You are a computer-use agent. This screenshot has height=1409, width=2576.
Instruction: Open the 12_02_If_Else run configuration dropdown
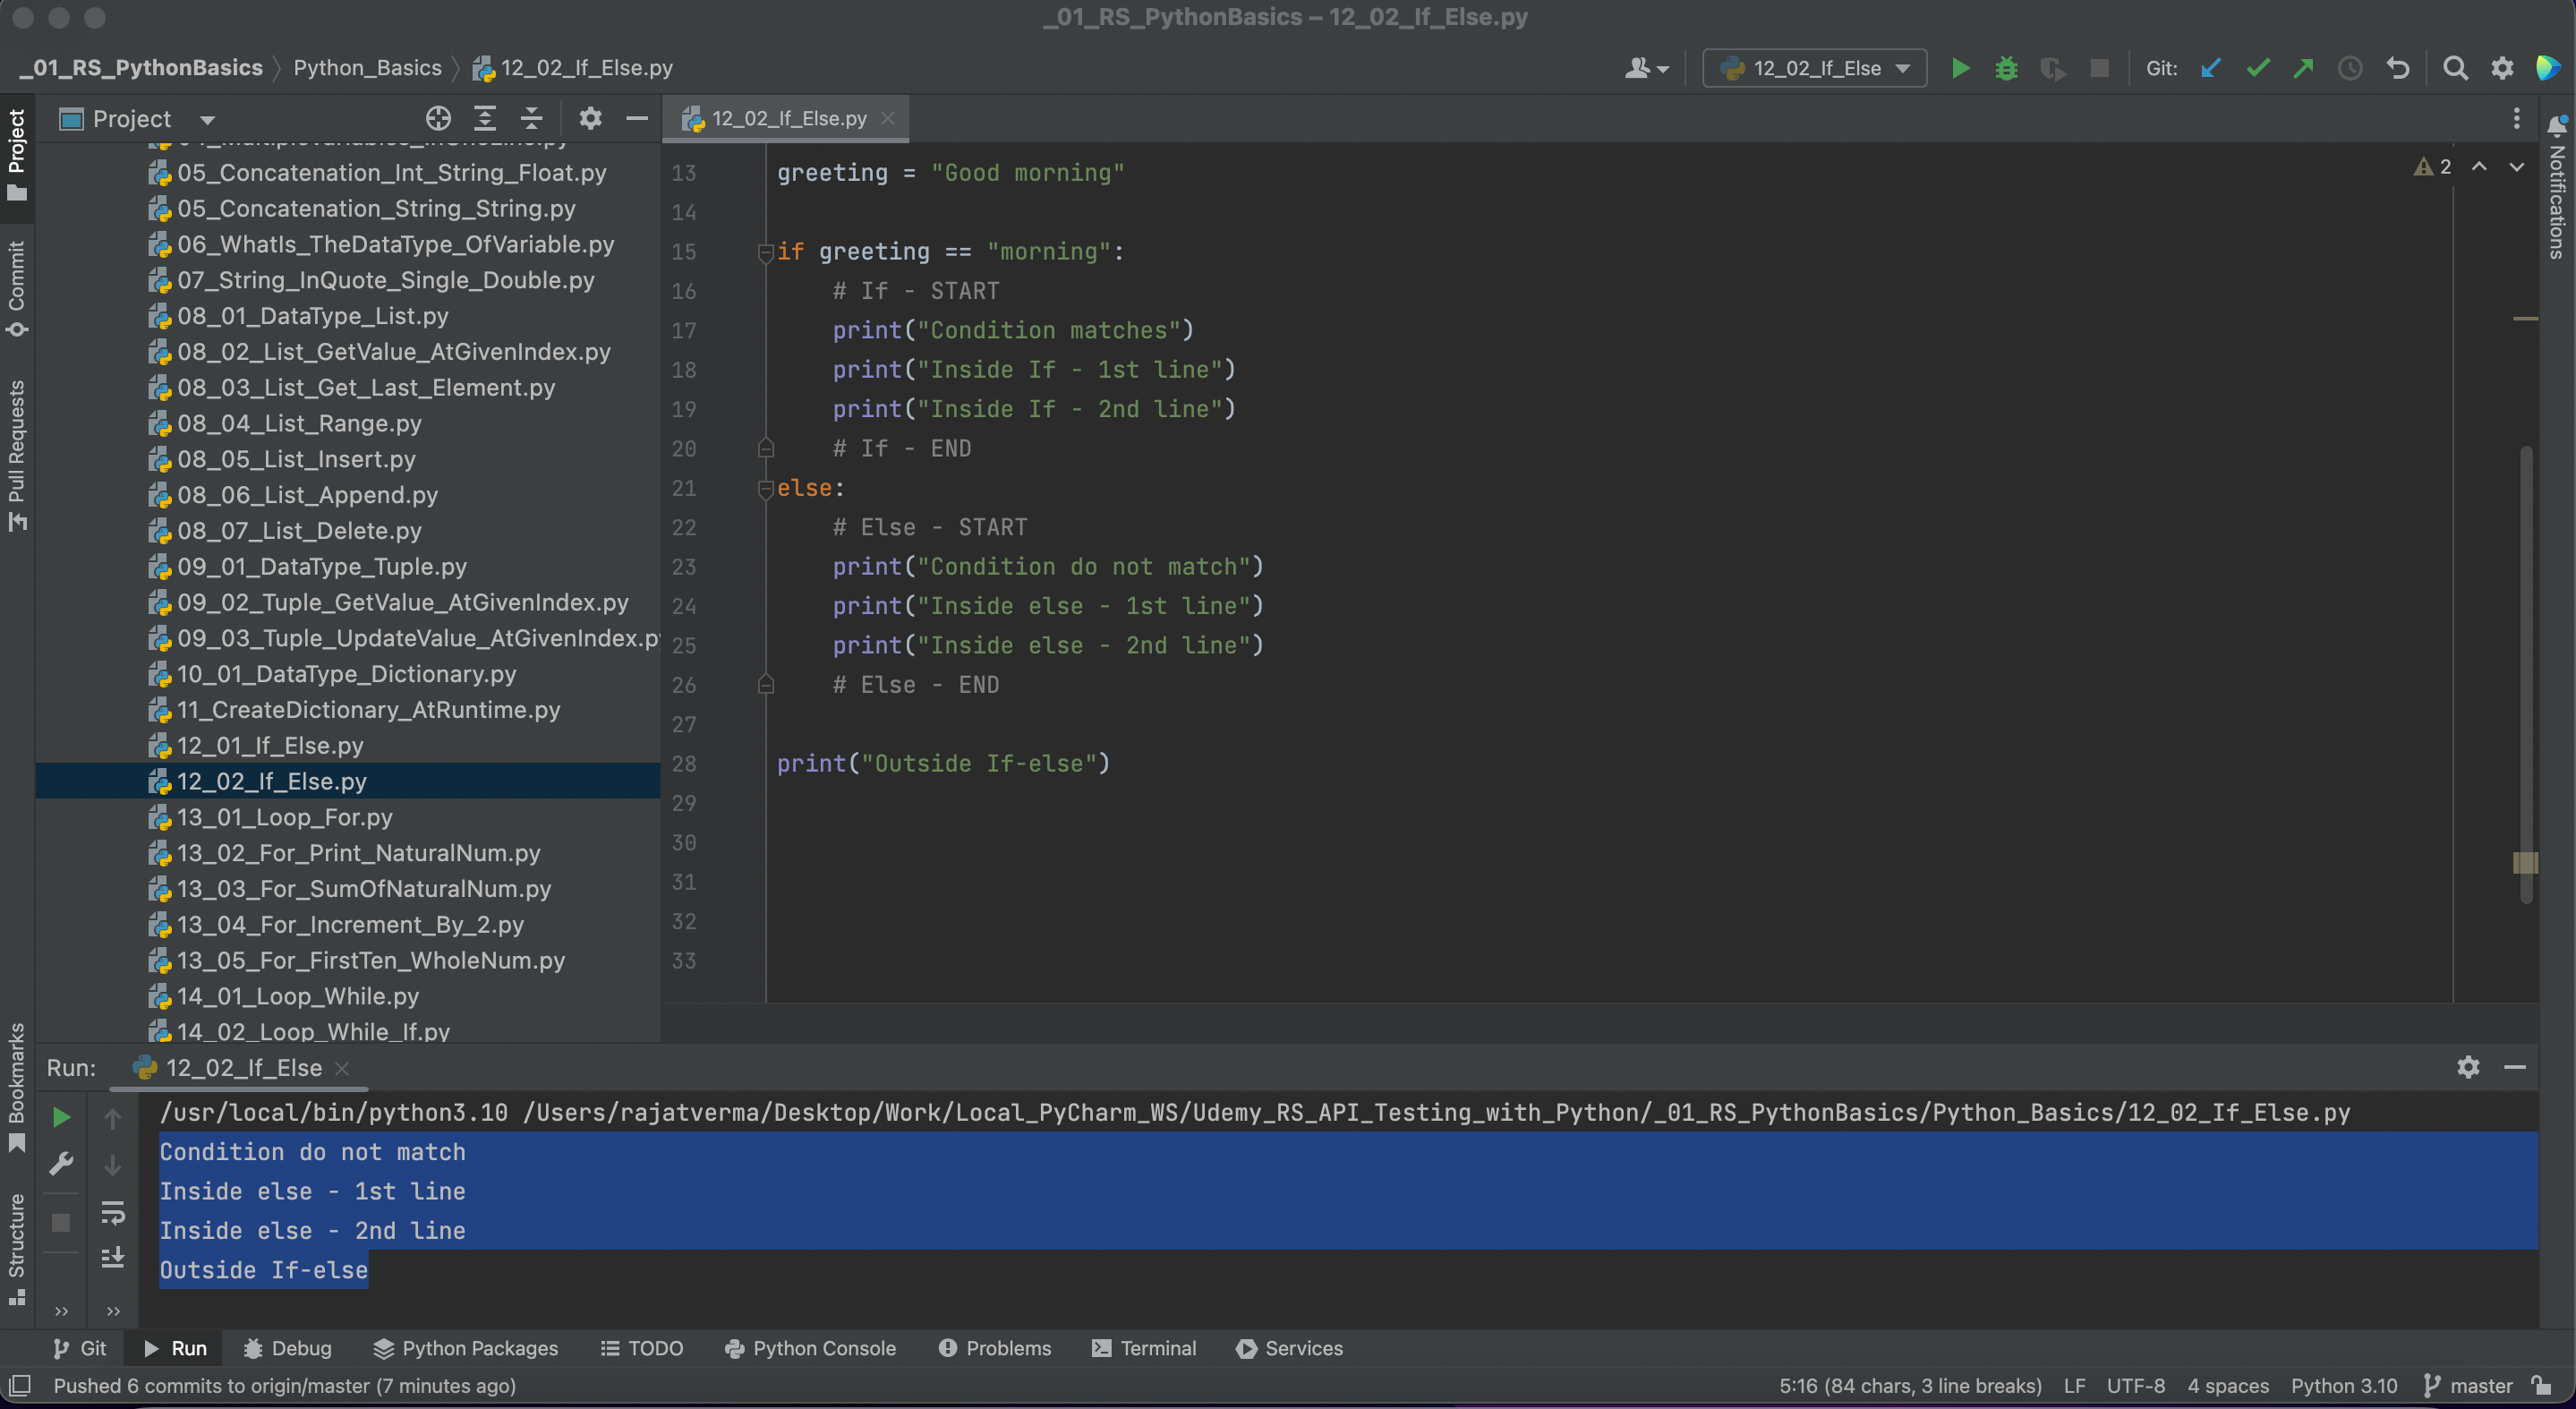(1814, 68)
